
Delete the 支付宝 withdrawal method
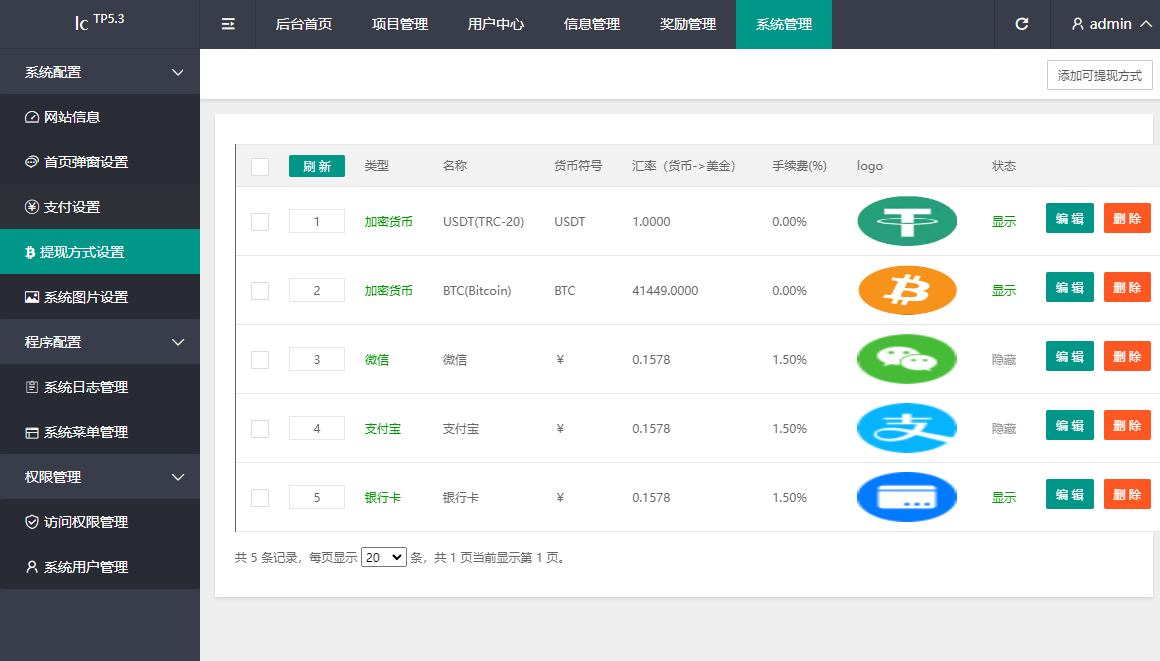tap(1127, 425)
